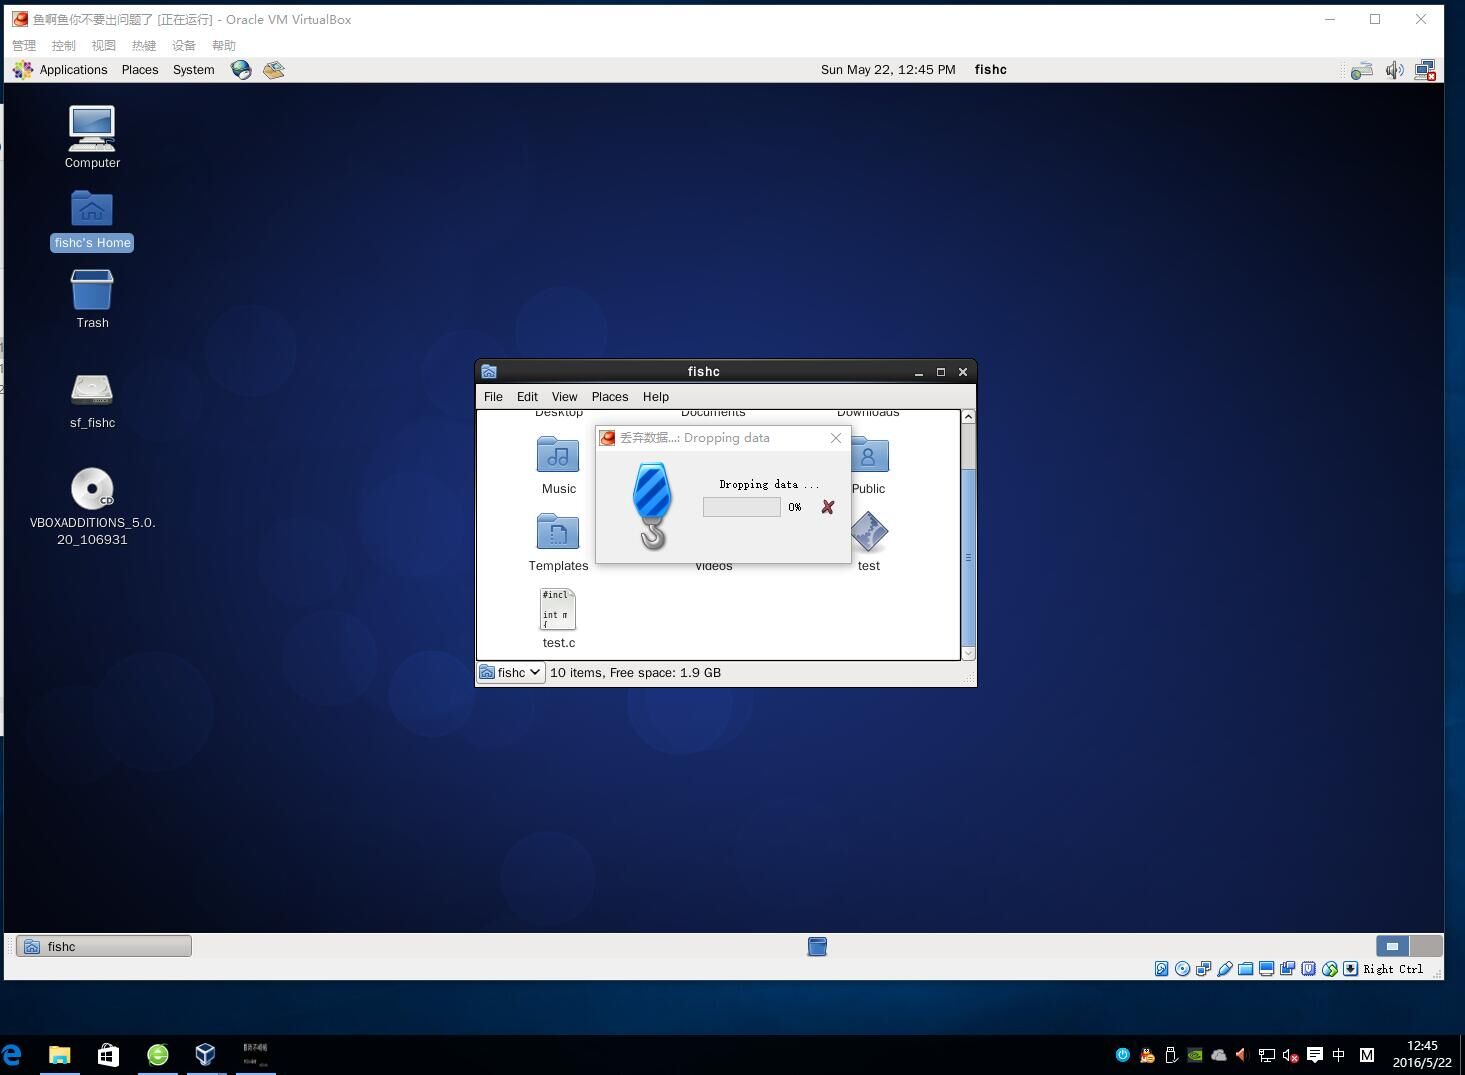Click the VirtualBox display status icon
Viewport: 1465px width, 1075px height.
tap(1266, 969)
